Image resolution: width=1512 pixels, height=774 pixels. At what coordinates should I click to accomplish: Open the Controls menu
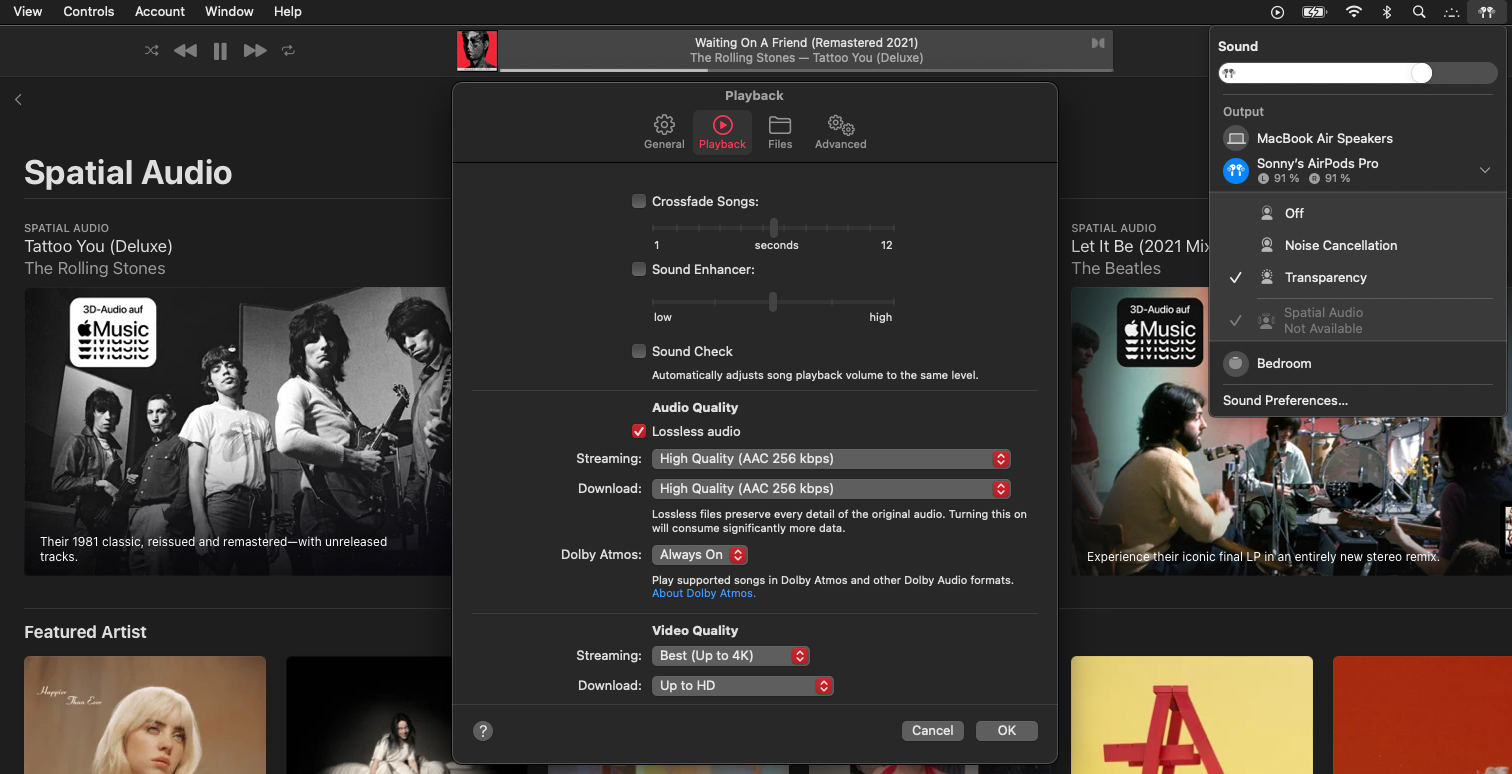click(x=89, y=12)
